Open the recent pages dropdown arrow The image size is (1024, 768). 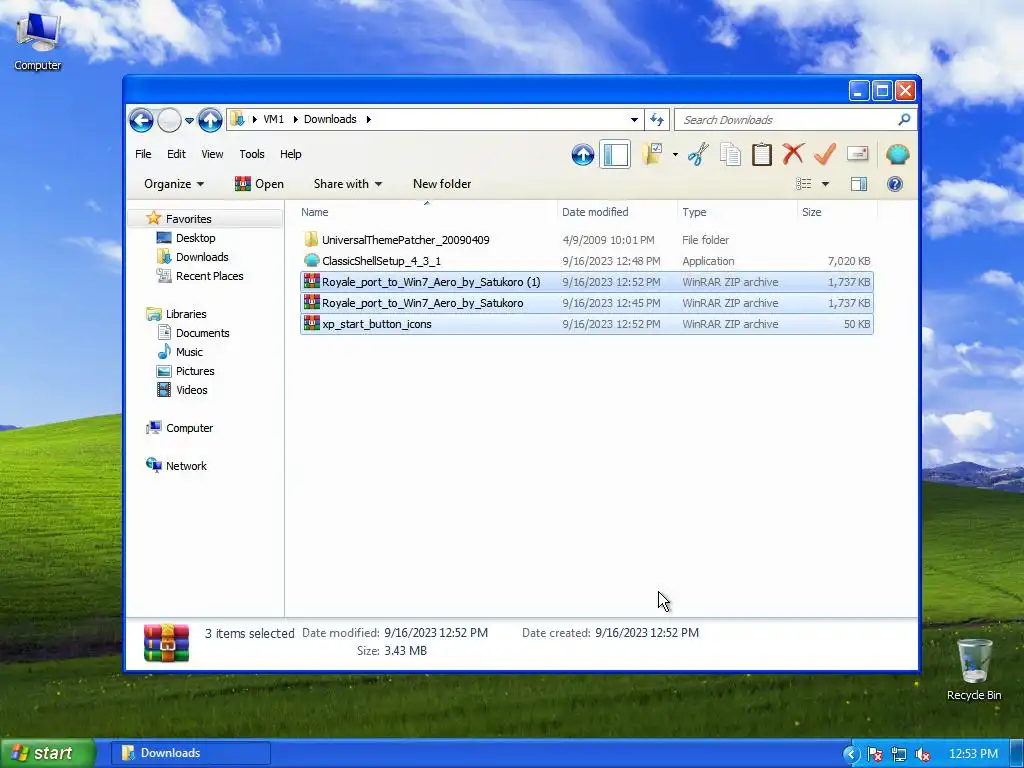[x=189, y=120]
